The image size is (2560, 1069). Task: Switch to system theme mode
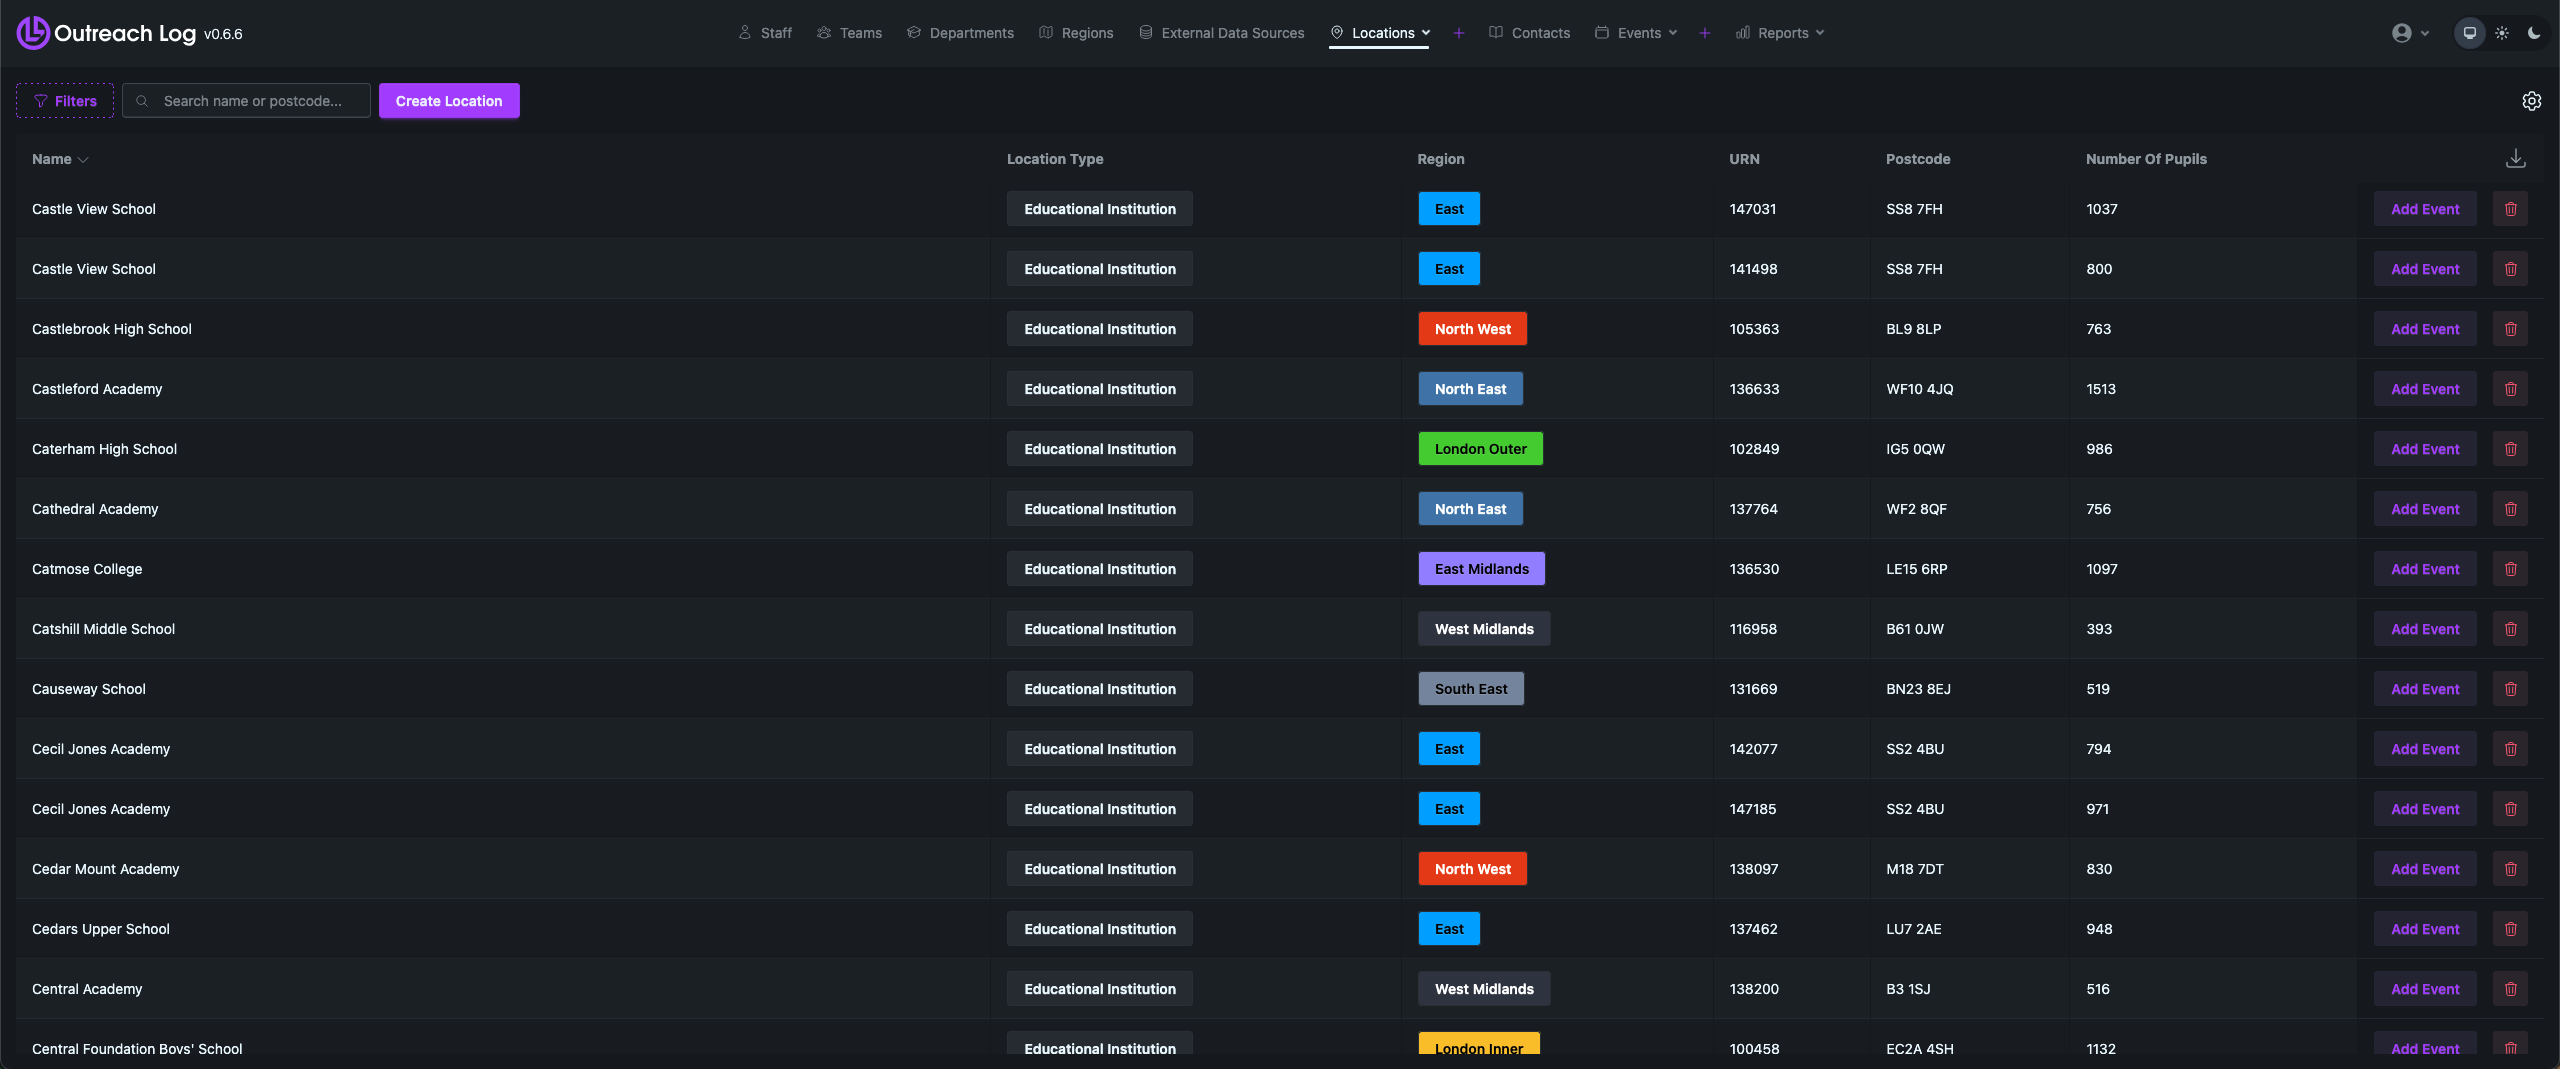(x=2469, y=33)
